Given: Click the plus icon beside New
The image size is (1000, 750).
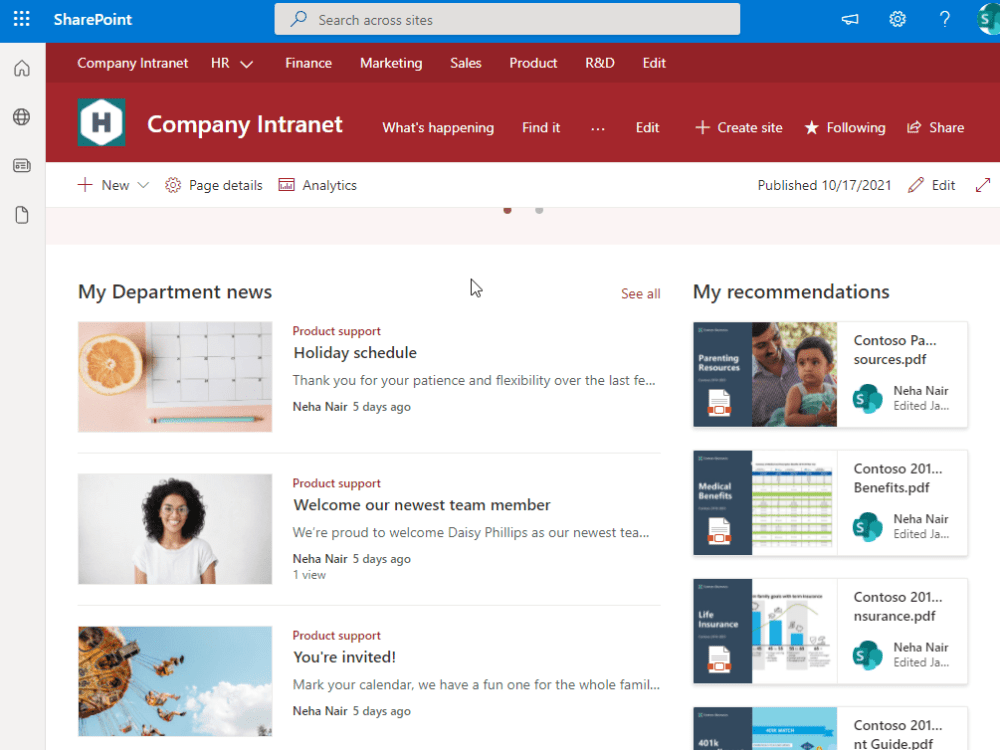Looking at the screenshot, I should coord(85,185).
